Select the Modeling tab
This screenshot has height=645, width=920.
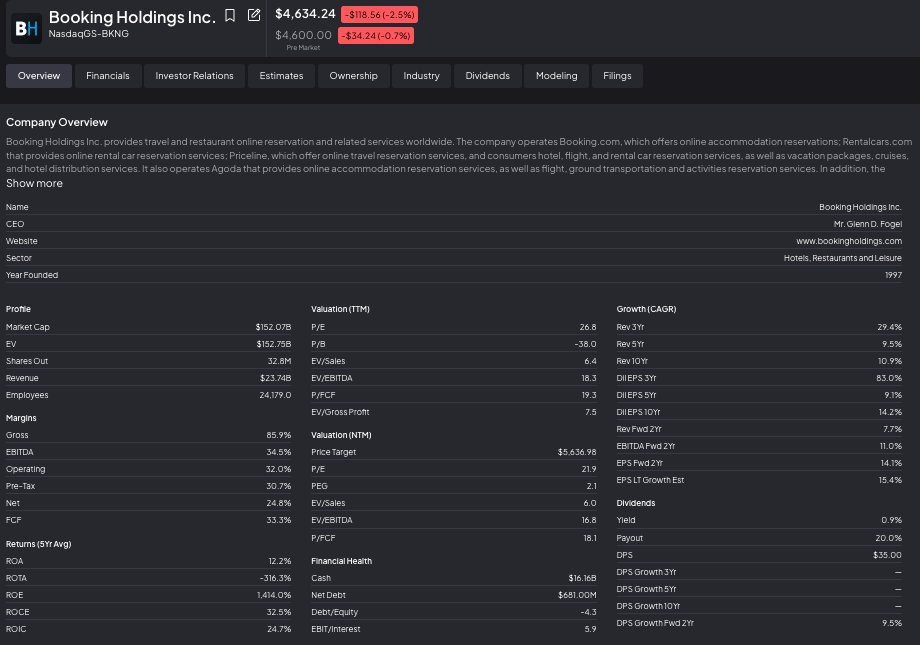click(556, 76)
